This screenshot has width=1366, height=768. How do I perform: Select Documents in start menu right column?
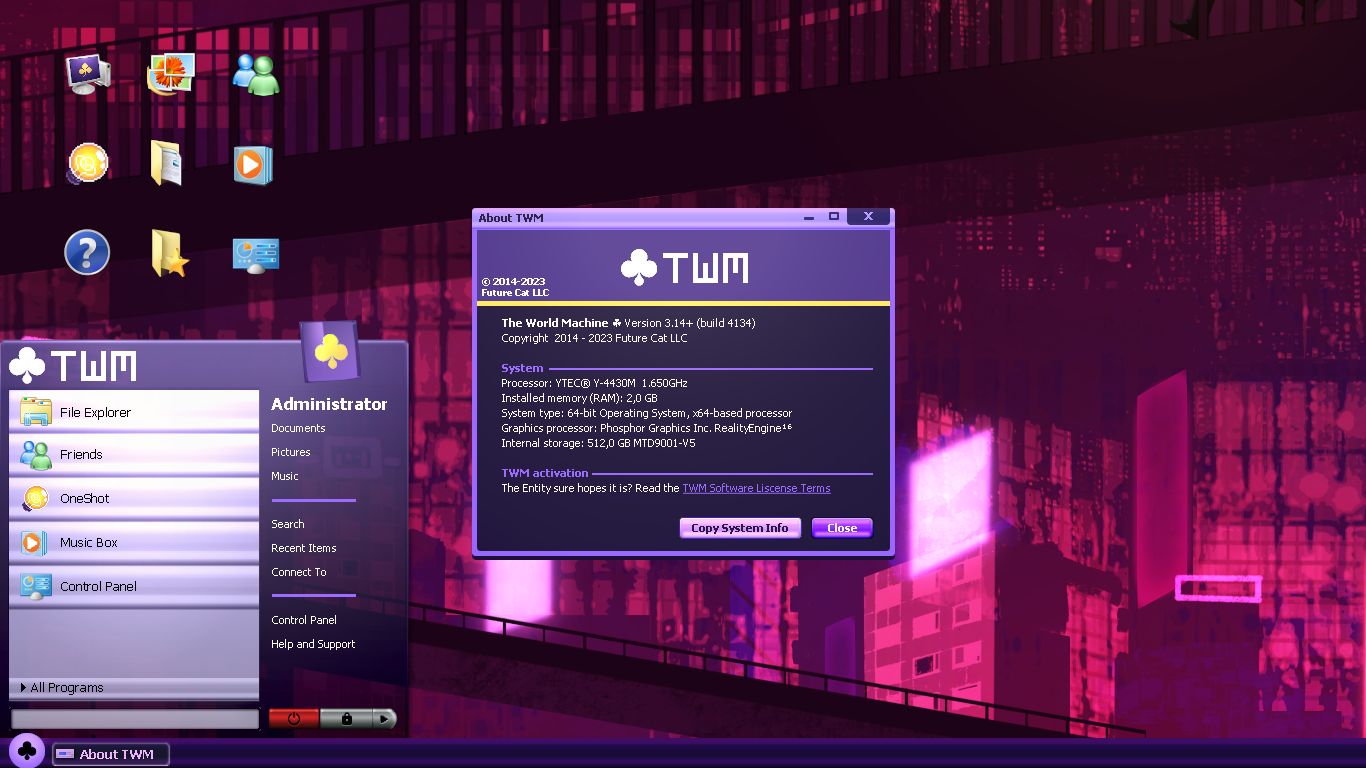pos(298,428)
